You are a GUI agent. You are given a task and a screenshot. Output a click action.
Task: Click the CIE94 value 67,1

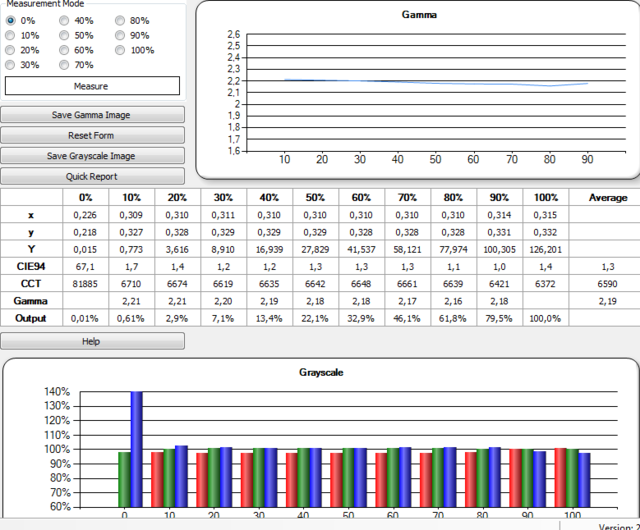tap(85, 267)
